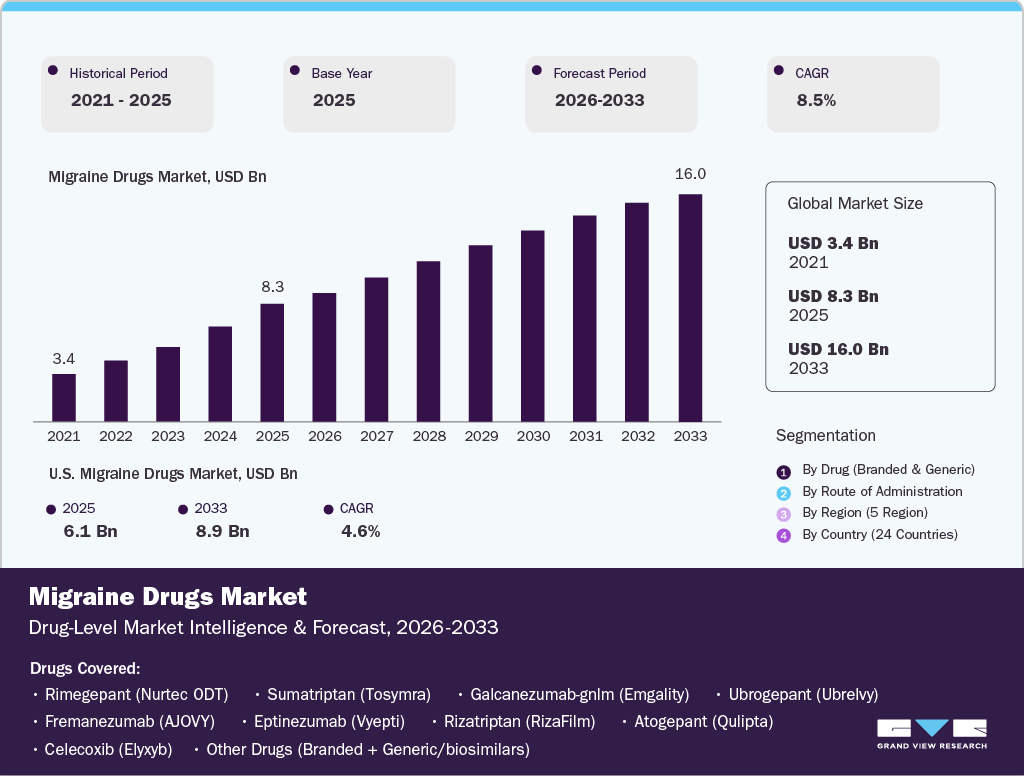Click the 2021 bar in the chart
The width and height of the screenshot is (1024, 776).
tap(64, 398)
